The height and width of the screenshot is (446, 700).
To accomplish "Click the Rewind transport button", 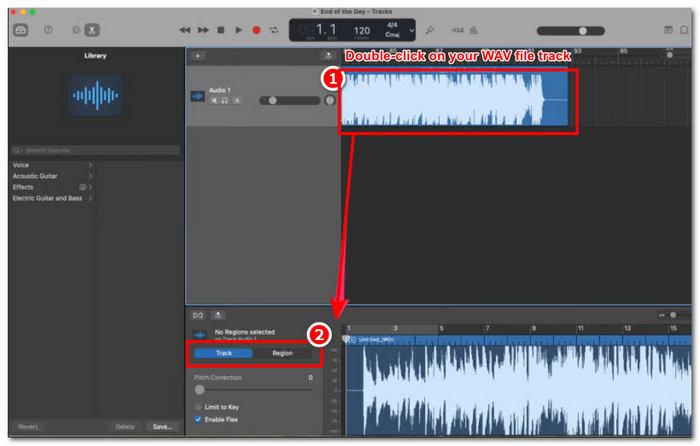I will [x=185, y=30].
